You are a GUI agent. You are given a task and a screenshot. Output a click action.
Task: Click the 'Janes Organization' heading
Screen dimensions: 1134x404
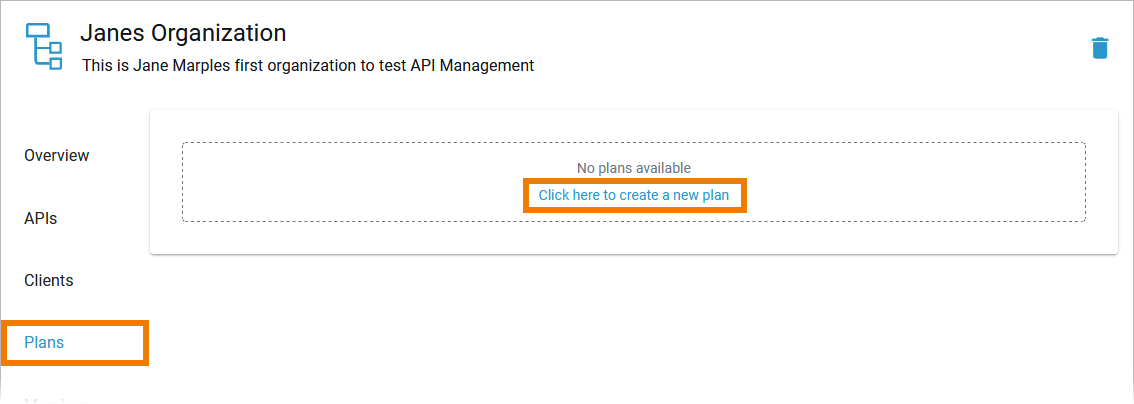point(183,33)
